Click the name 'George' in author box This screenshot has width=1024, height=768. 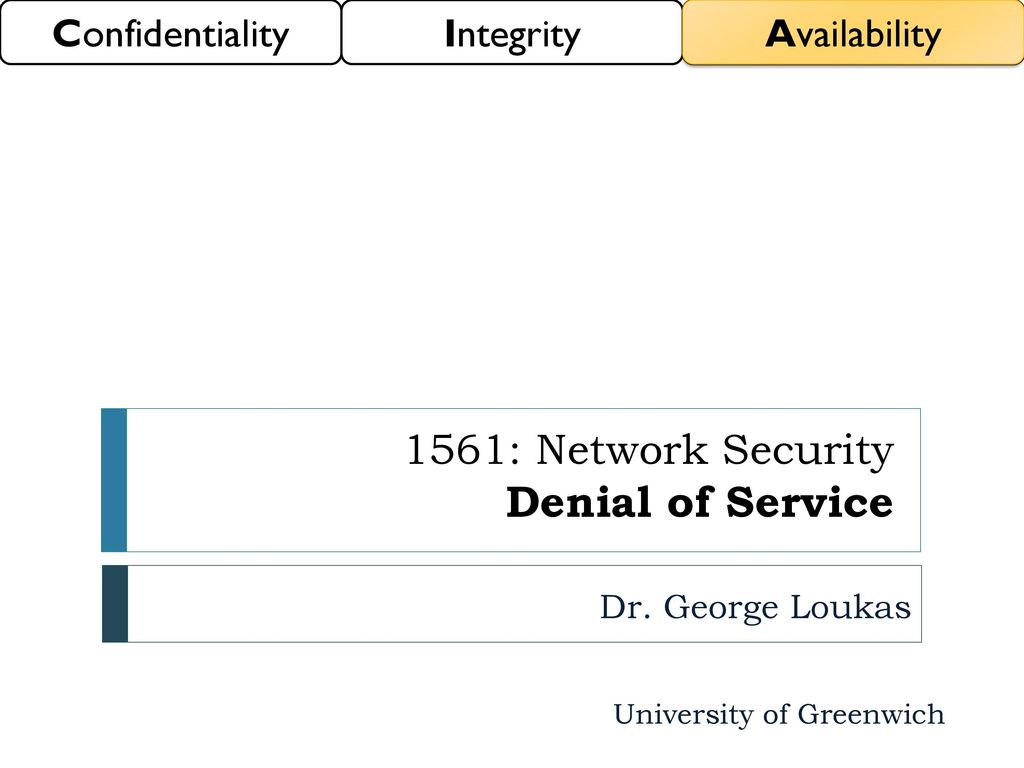721,609
